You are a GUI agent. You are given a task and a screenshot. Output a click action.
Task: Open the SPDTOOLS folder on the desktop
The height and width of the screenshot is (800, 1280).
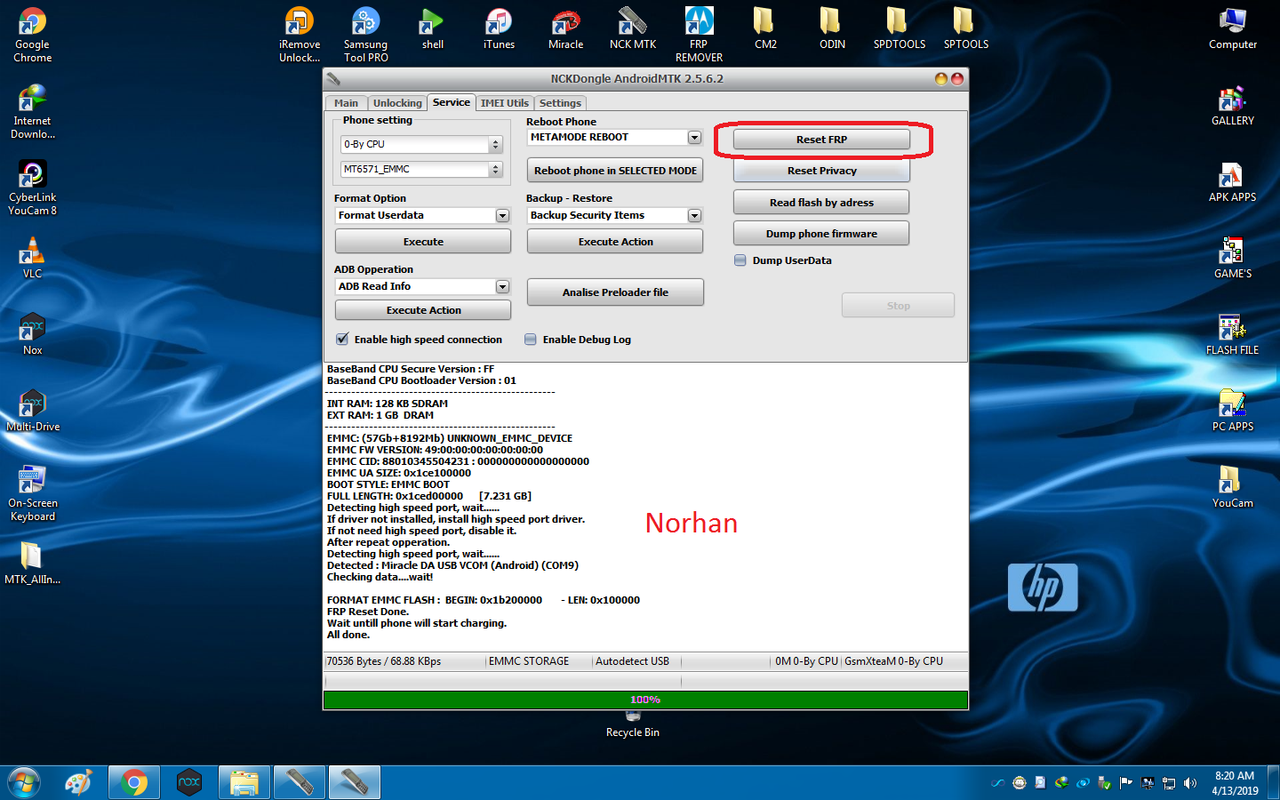point(898,28)
